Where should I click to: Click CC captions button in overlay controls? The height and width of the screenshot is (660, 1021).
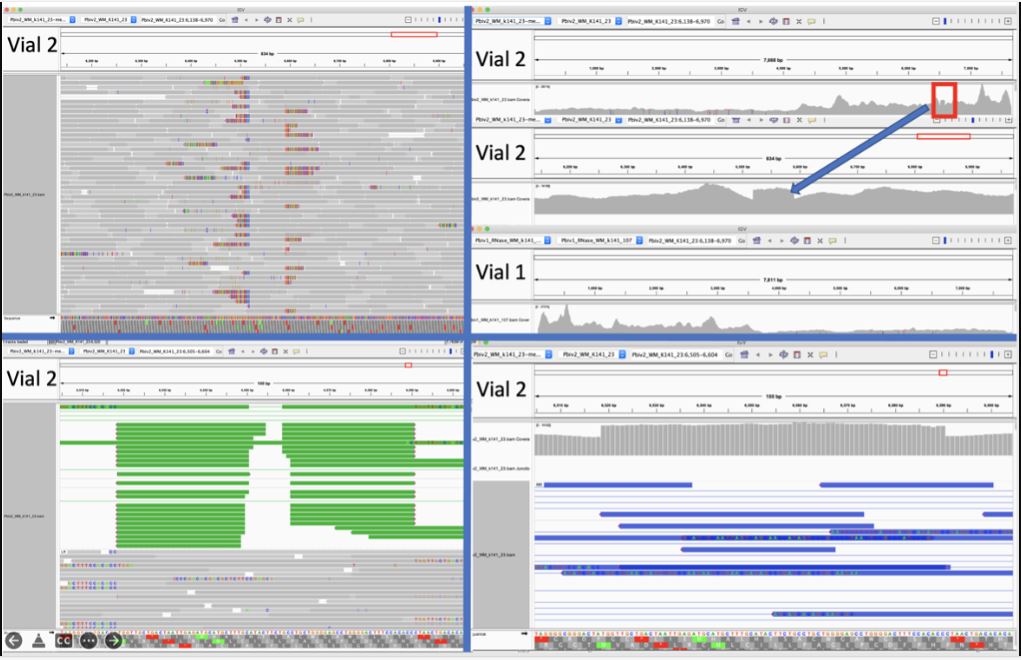[64, 640]
